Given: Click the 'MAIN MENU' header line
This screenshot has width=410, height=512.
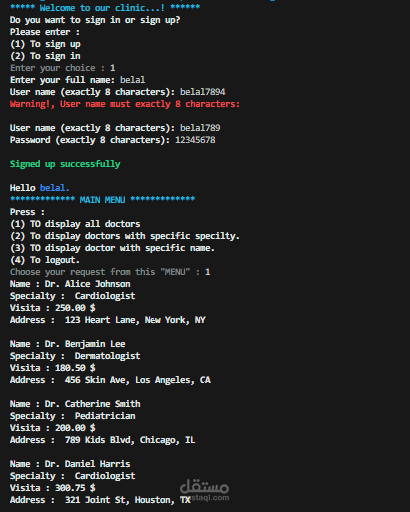Looking at the screenshot, I should (102, 200).
